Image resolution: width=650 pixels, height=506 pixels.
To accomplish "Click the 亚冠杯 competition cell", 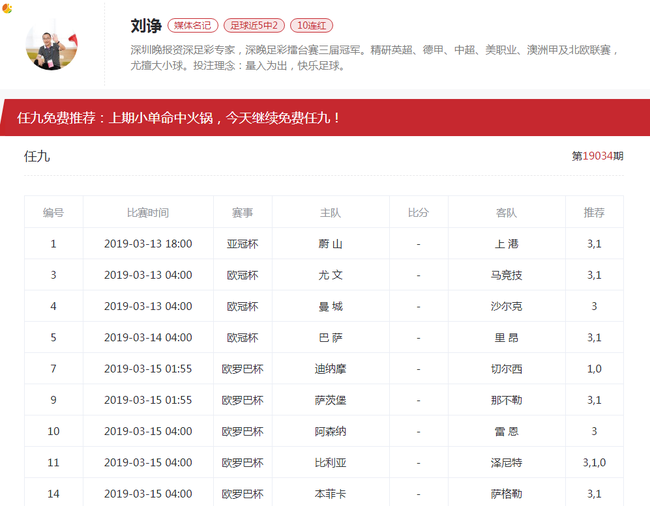I will tap(243, 244).
